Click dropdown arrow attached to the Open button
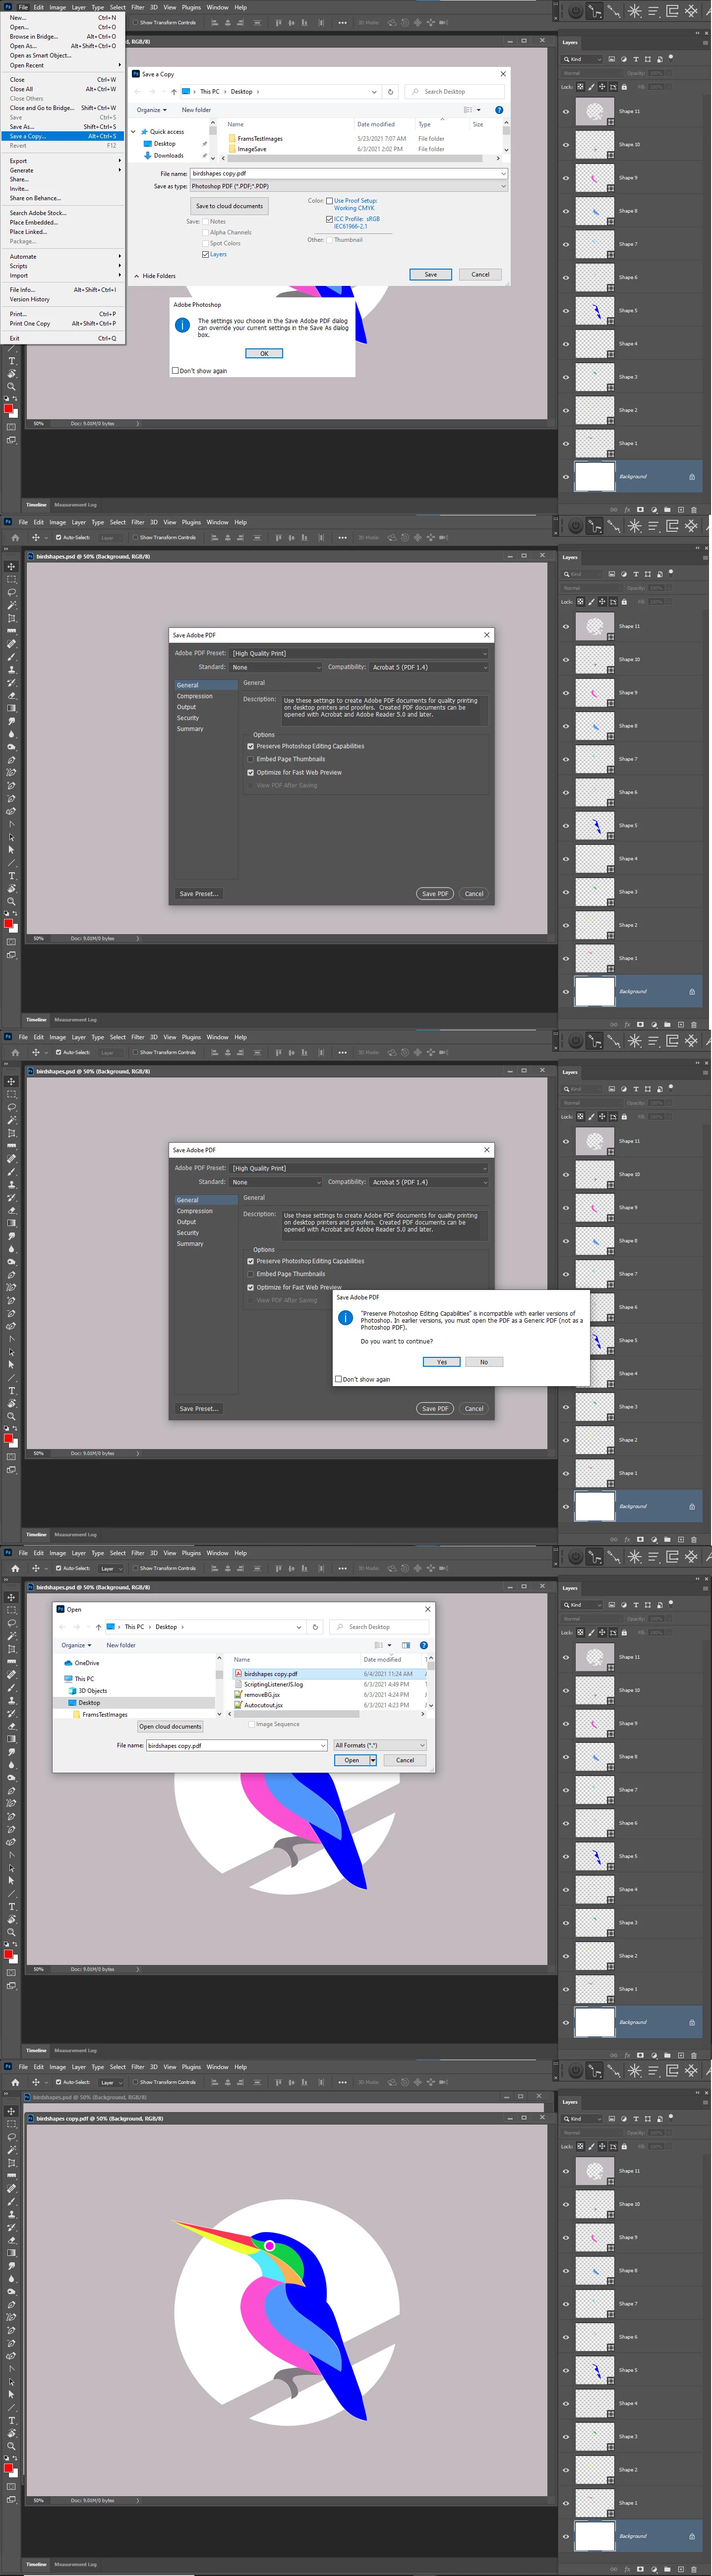Viewport: 712px width, 2576px height. pos(373,1760)
